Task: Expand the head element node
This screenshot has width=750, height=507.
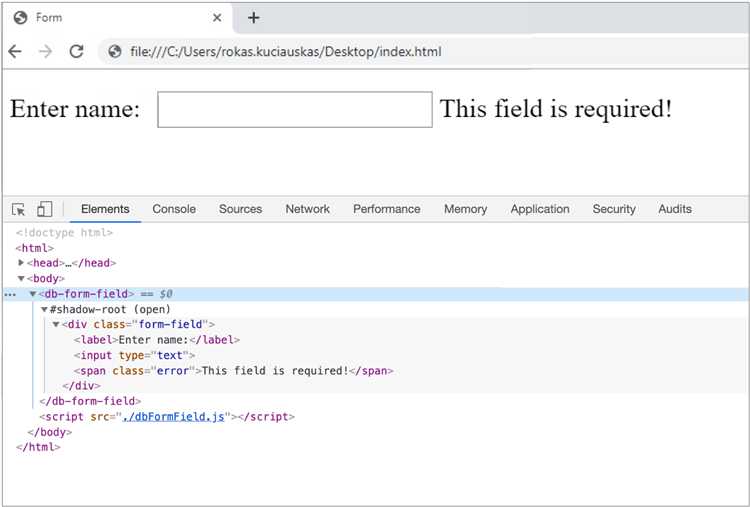Action: click(21, 263)
